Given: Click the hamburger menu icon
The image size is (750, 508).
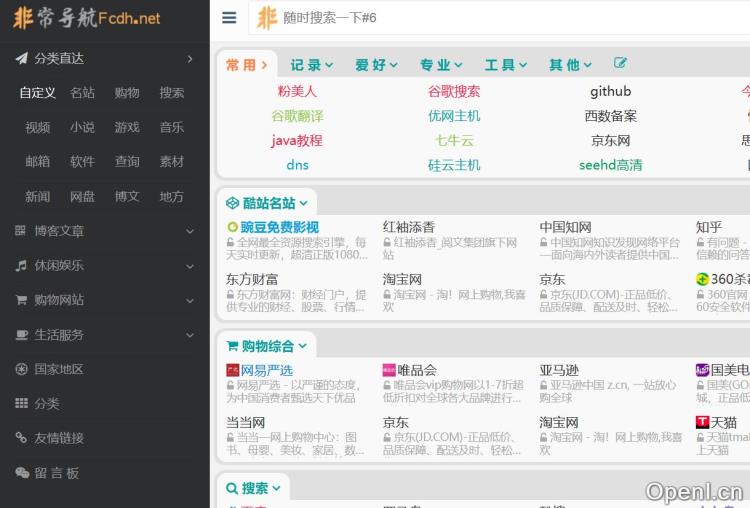Looking at the screenshot, I should 229,18.
